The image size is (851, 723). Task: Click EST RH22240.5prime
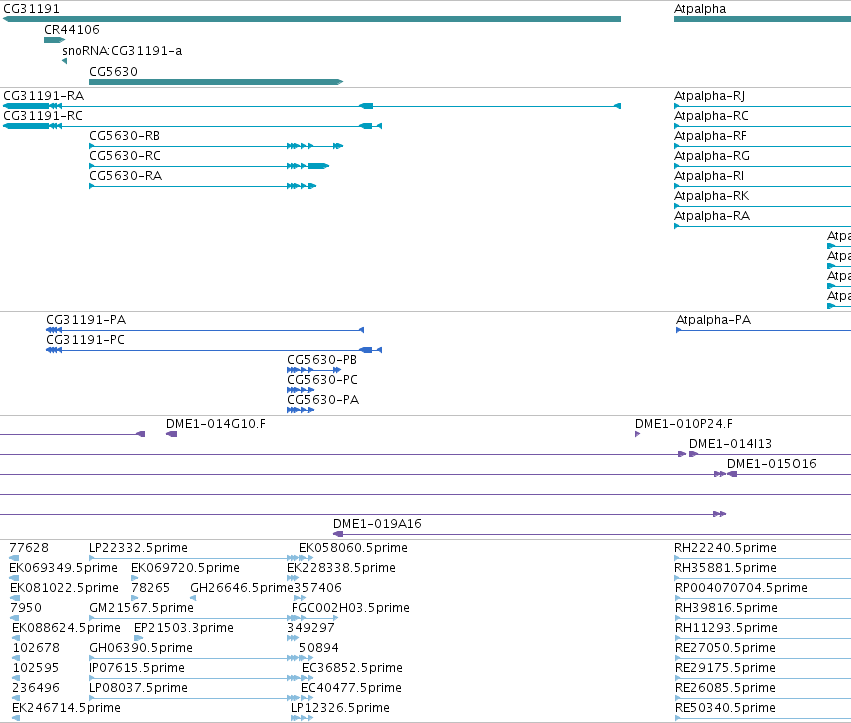coord(725,548)
